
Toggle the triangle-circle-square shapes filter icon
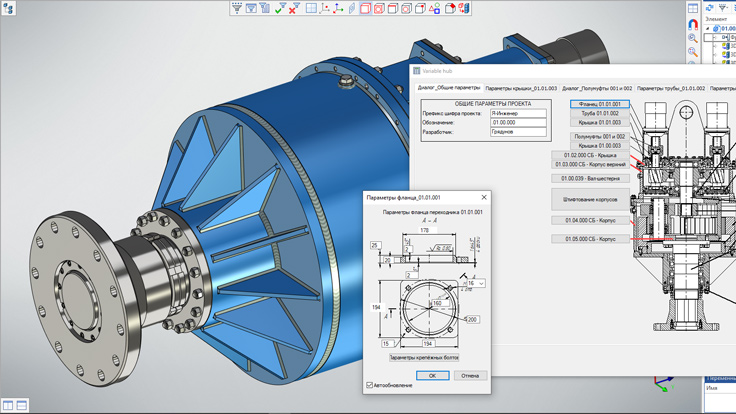click(435, 8)
